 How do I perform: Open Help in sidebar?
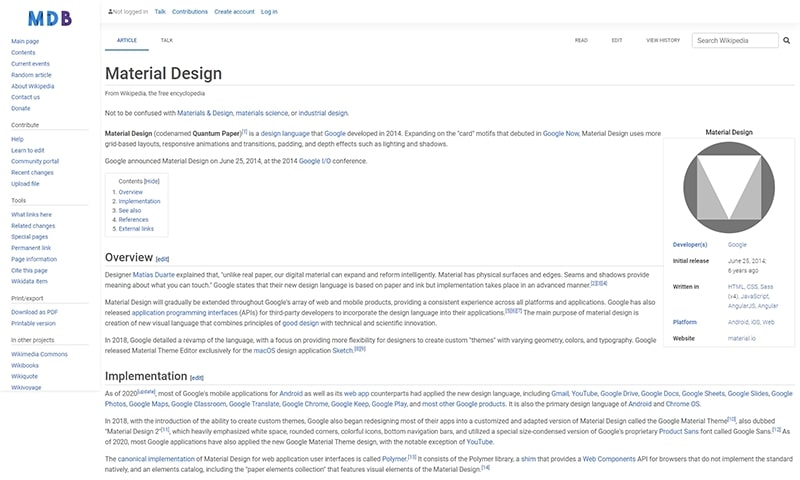click(17, 139)
